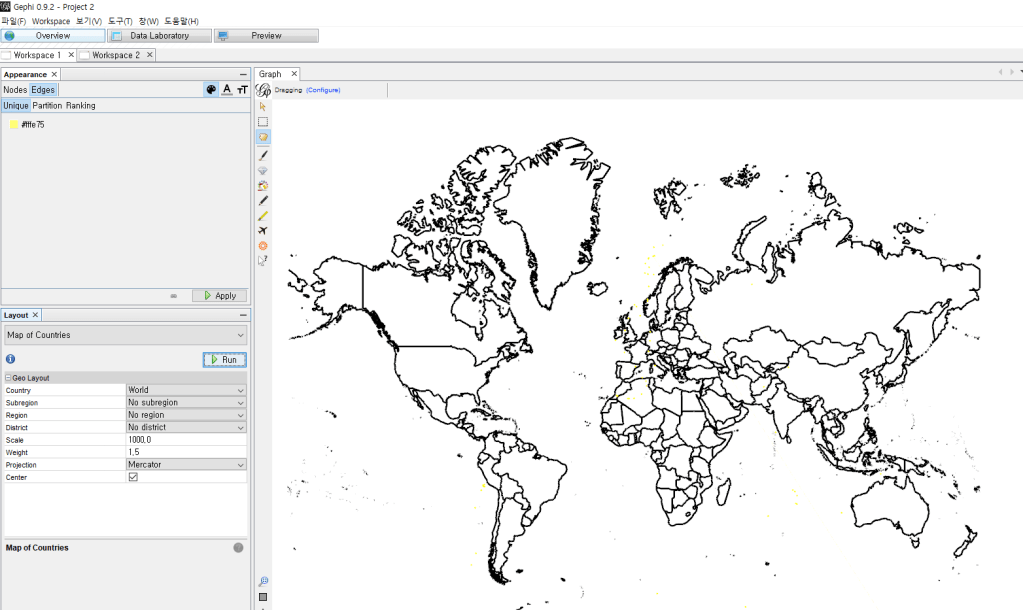Click the Configure link beside Dragging
The height and width of the screenshot is (610, 1023).
323,90
